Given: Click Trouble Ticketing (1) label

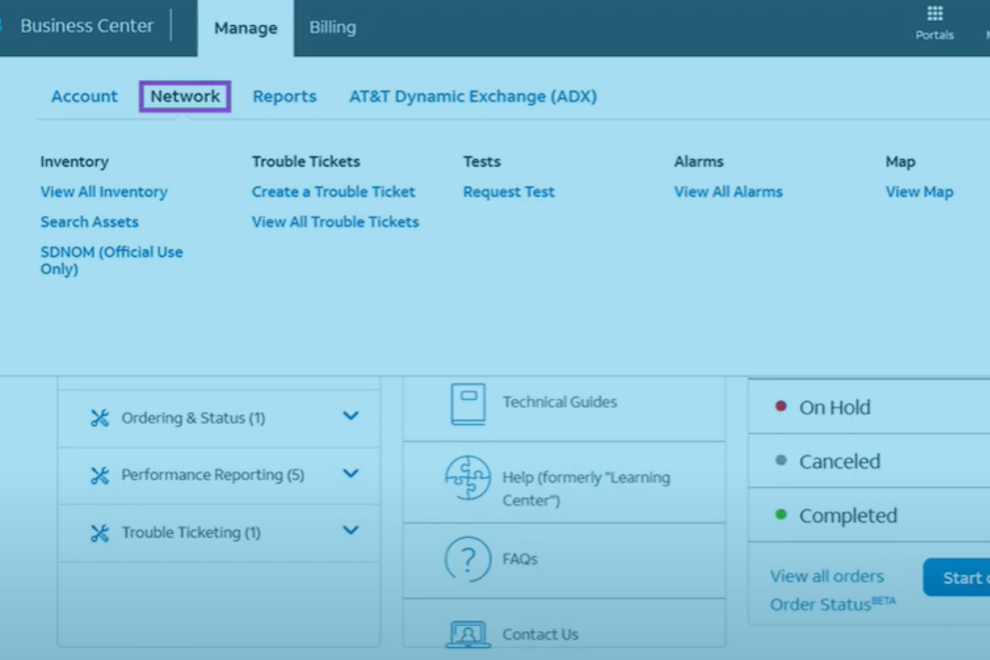Looking at the screenshot, I should (x=191, y=533).
